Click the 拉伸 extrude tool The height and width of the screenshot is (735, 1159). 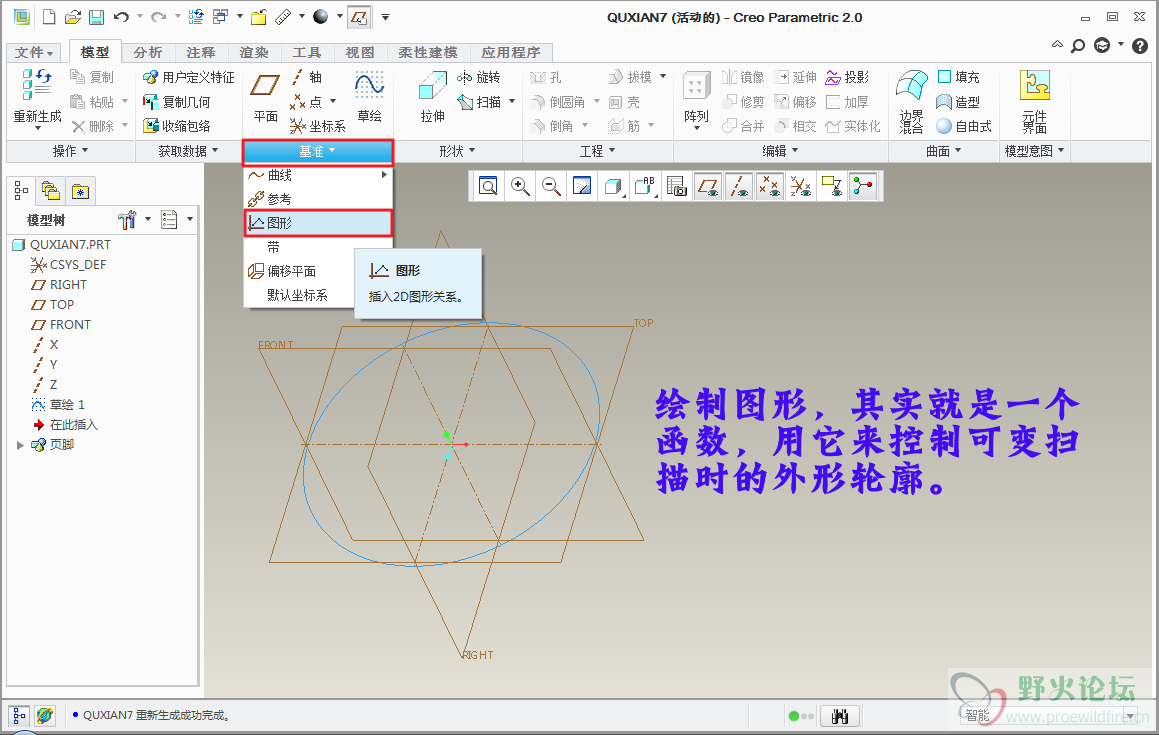432,97
